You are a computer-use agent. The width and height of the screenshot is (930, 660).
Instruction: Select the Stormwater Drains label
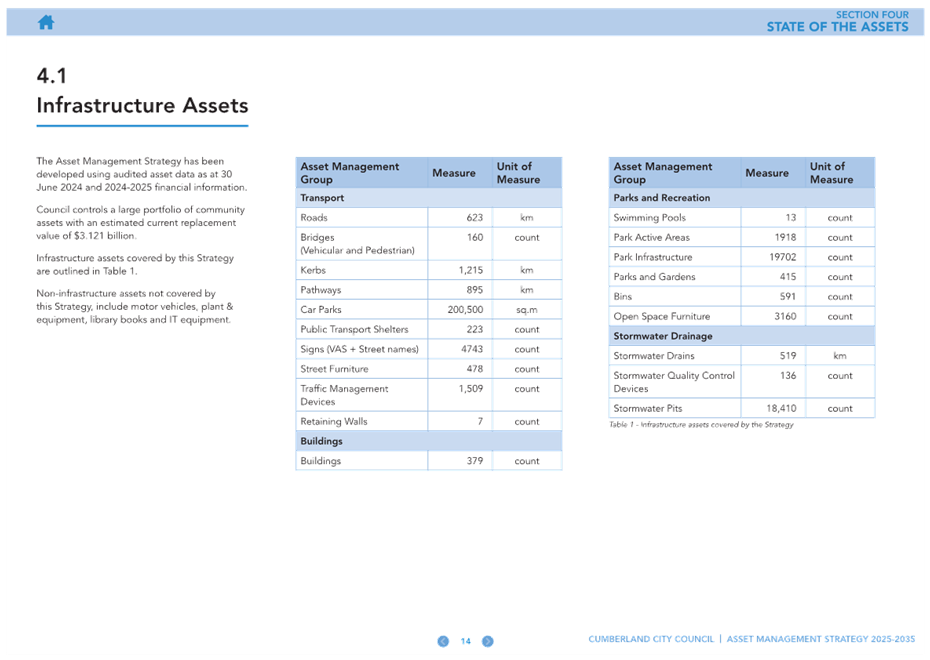pyautogui.click(x=654, y=356)
